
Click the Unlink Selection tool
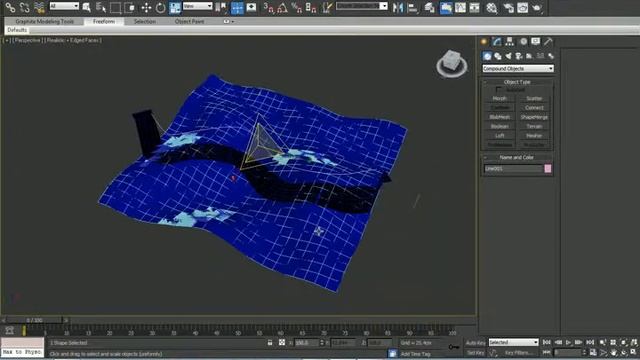[x=24, y=7]
